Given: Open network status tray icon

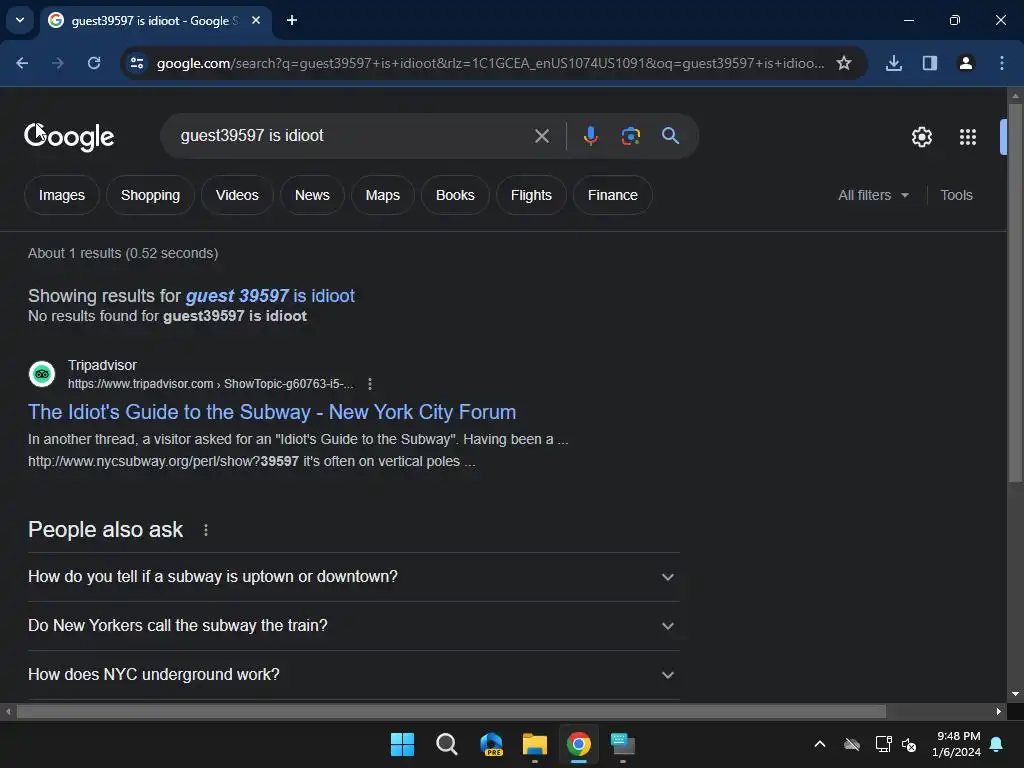Looking at the screenshot, I should 883,744.
